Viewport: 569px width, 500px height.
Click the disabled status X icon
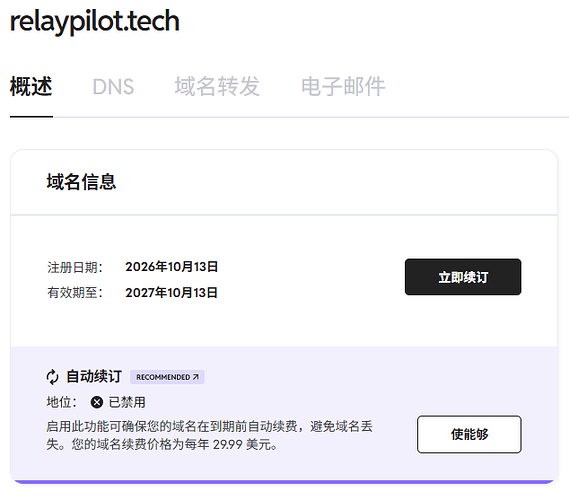(97, 402)
